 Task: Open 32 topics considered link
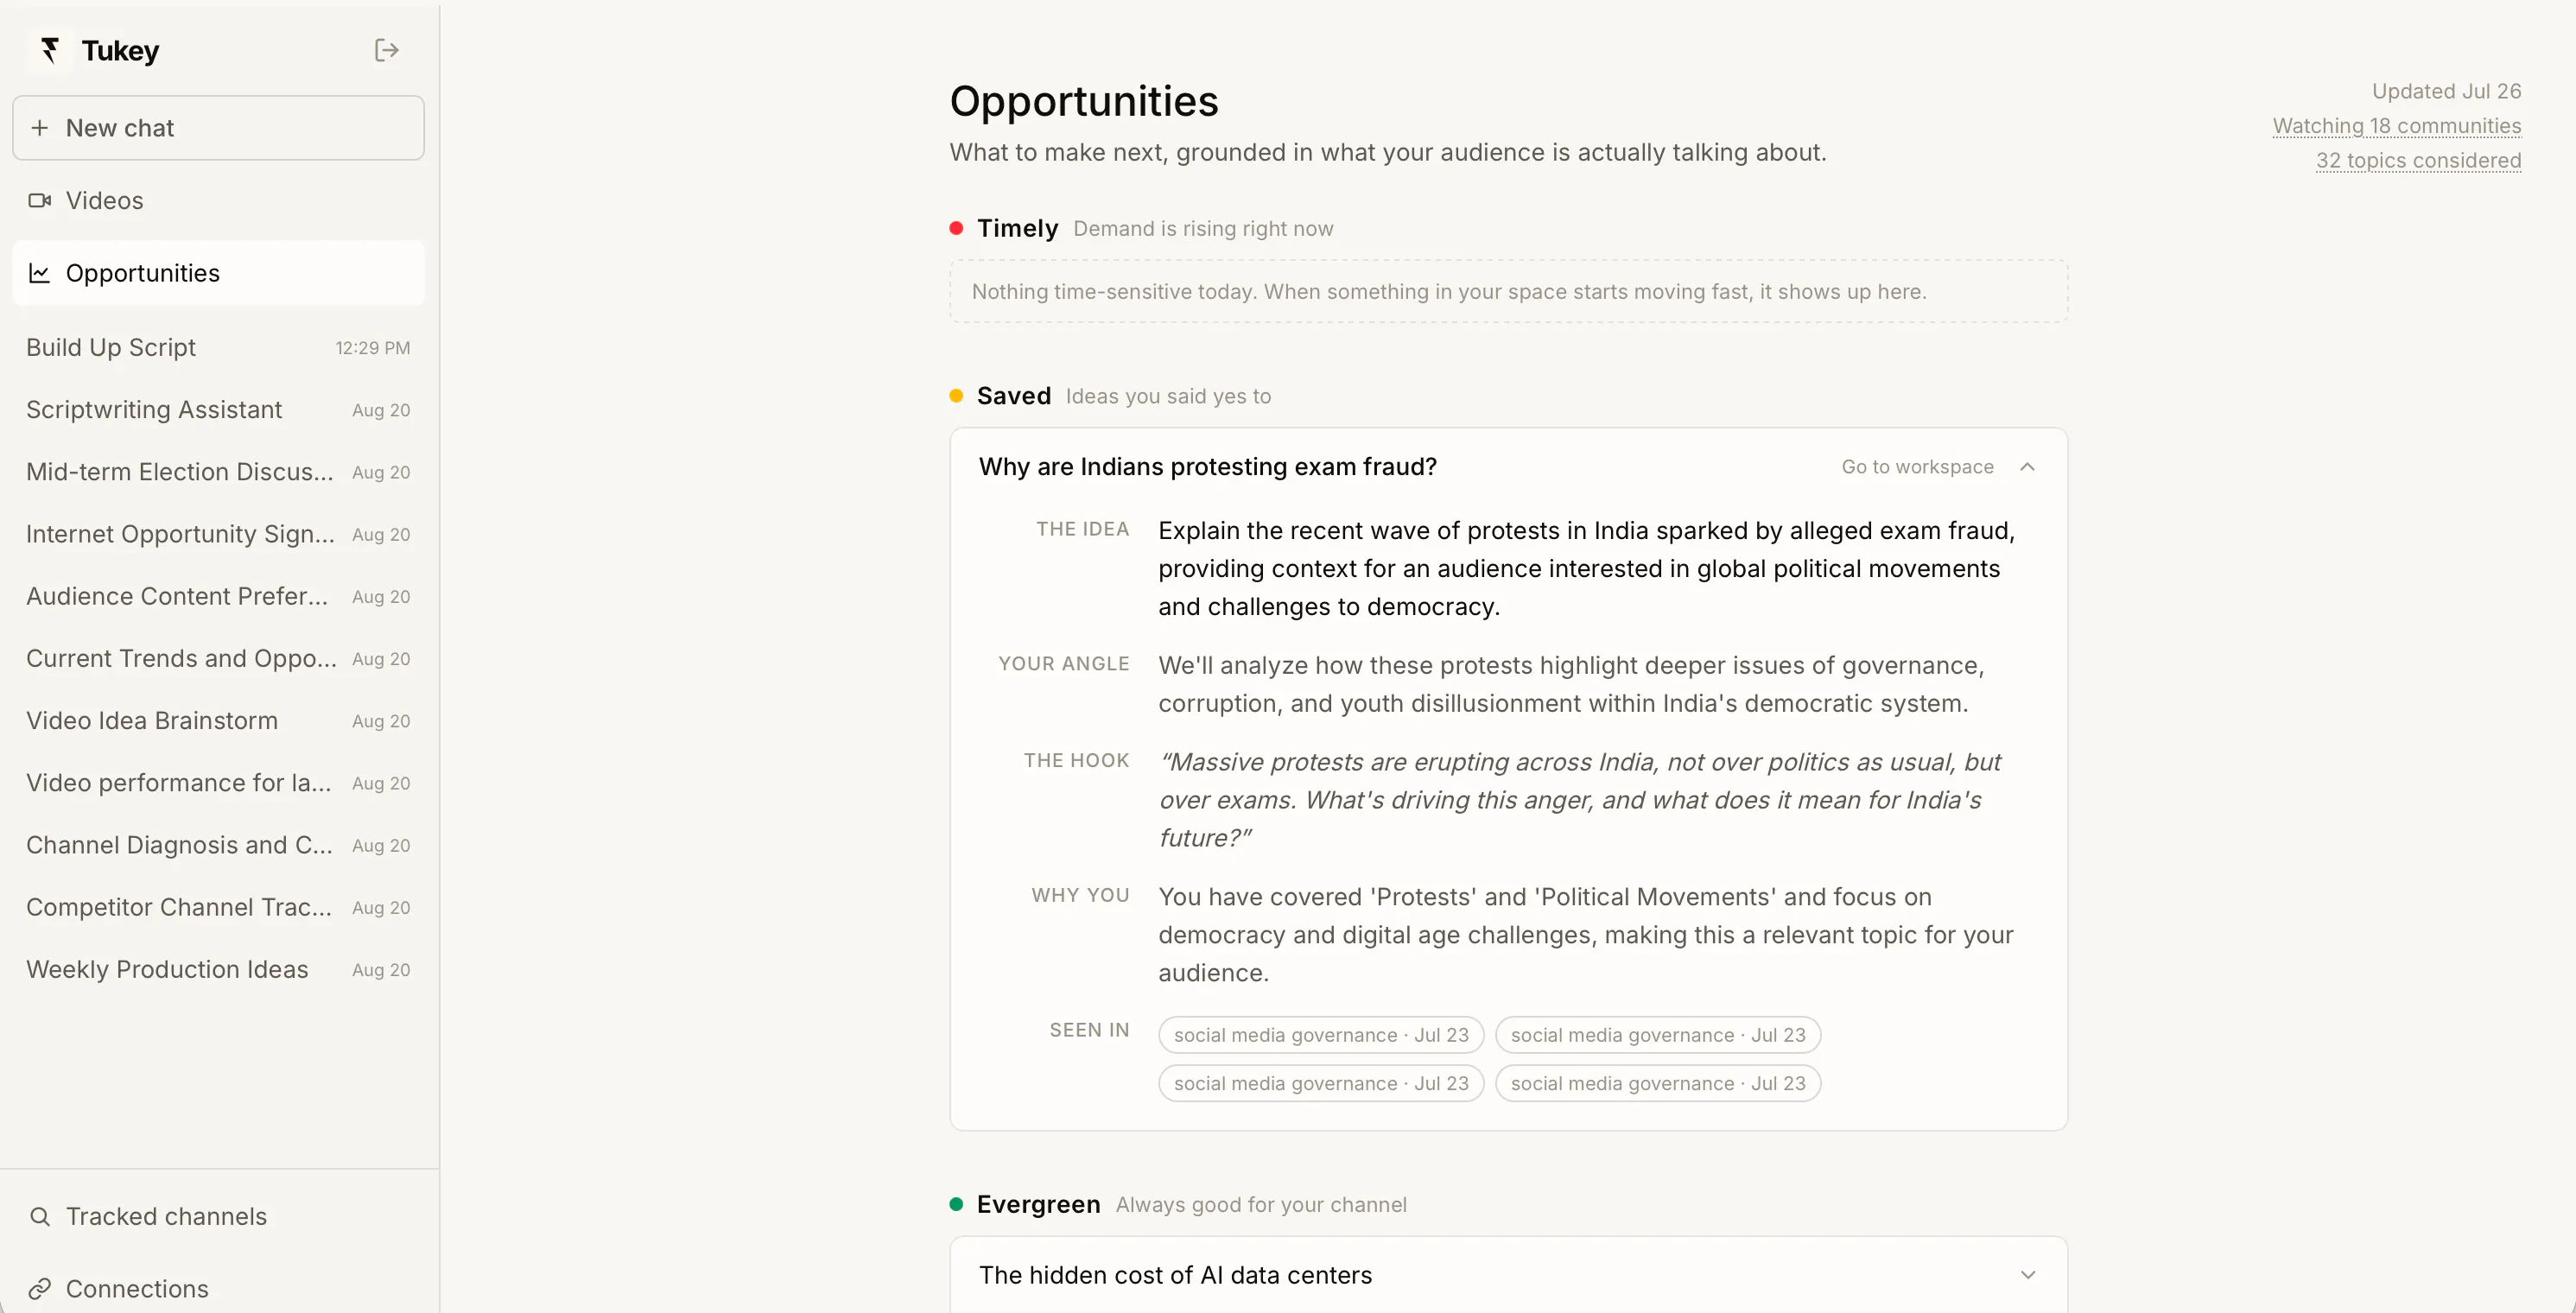2418,161
